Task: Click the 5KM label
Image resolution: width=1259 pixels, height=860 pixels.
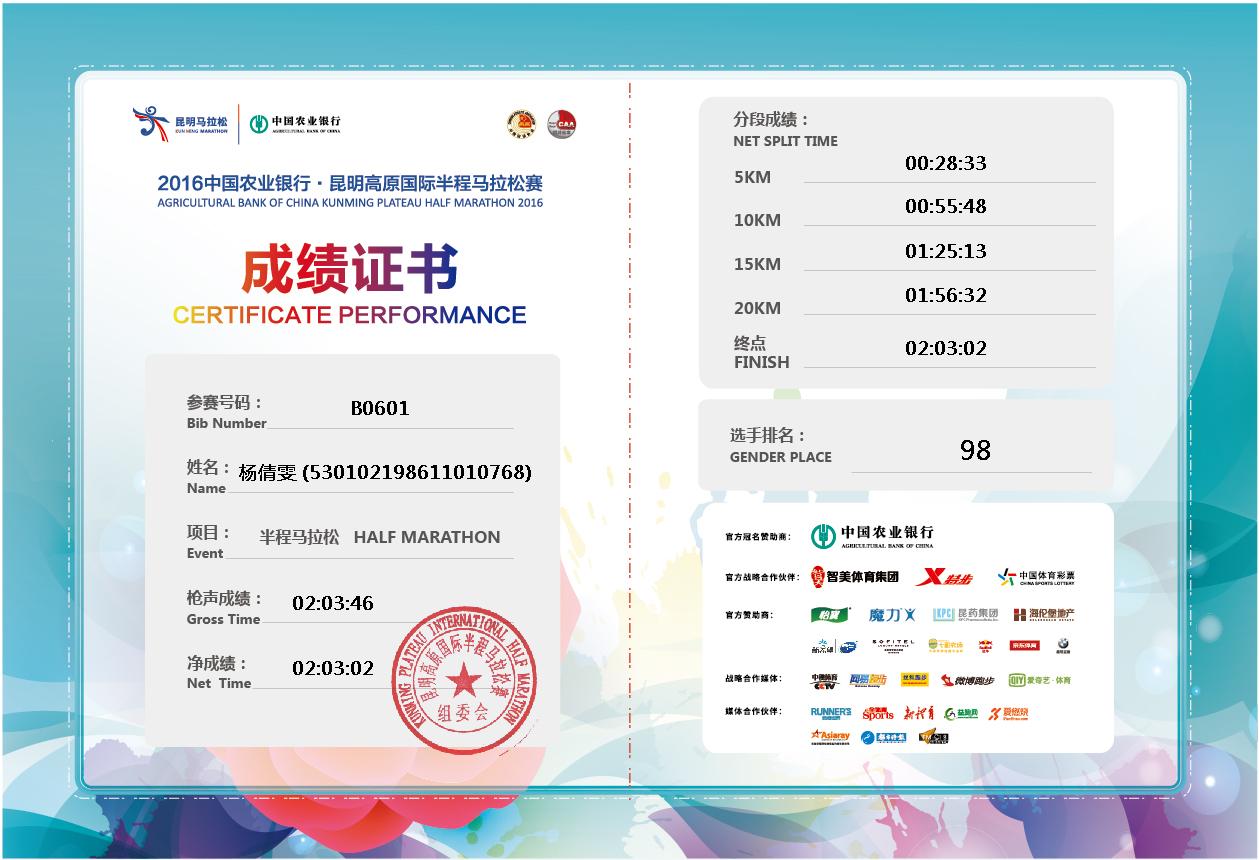Action: (752, 177)
